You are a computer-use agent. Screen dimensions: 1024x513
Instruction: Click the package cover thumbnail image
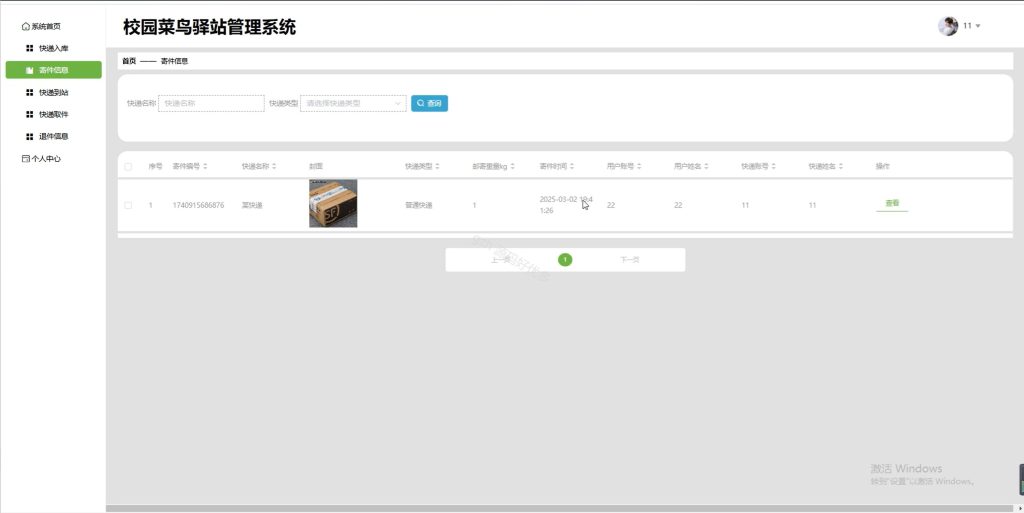333,204
